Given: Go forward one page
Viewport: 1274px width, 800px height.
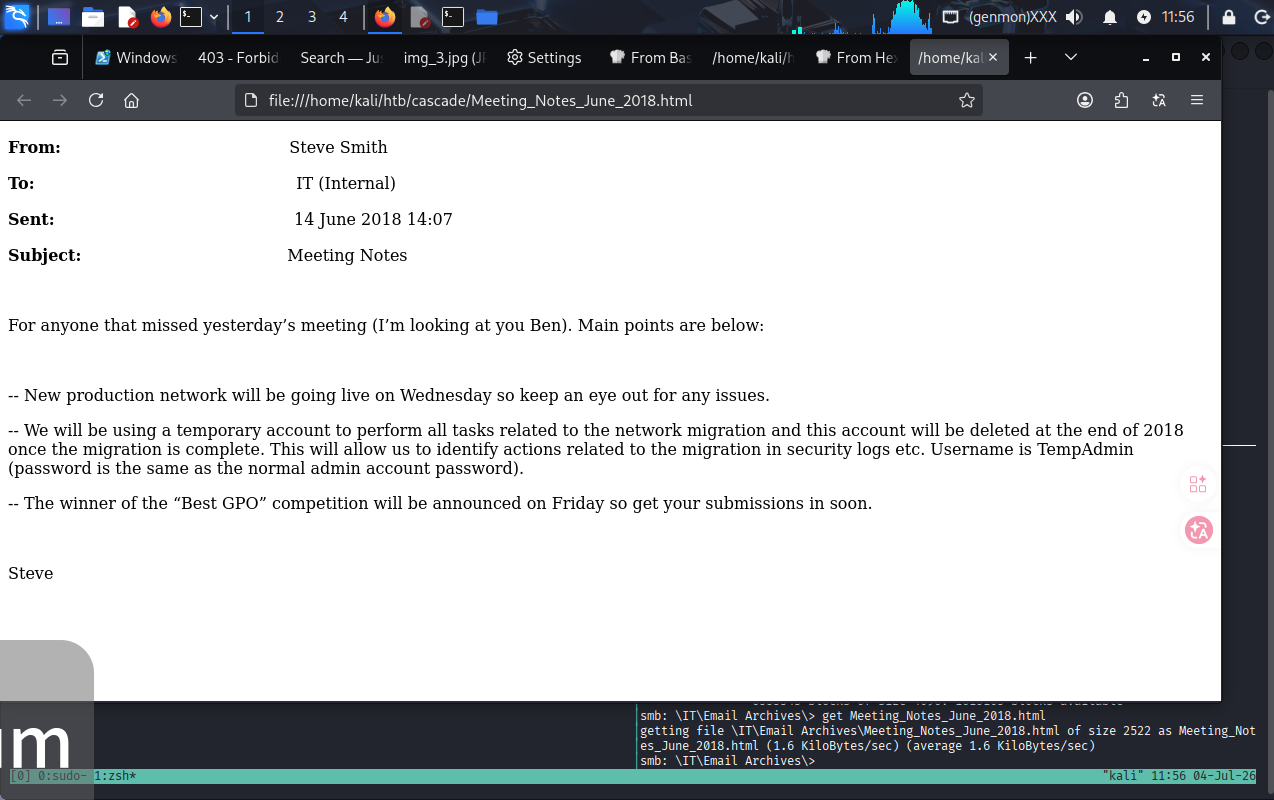Looking at the screenshot, I should (x=60, y=100).
